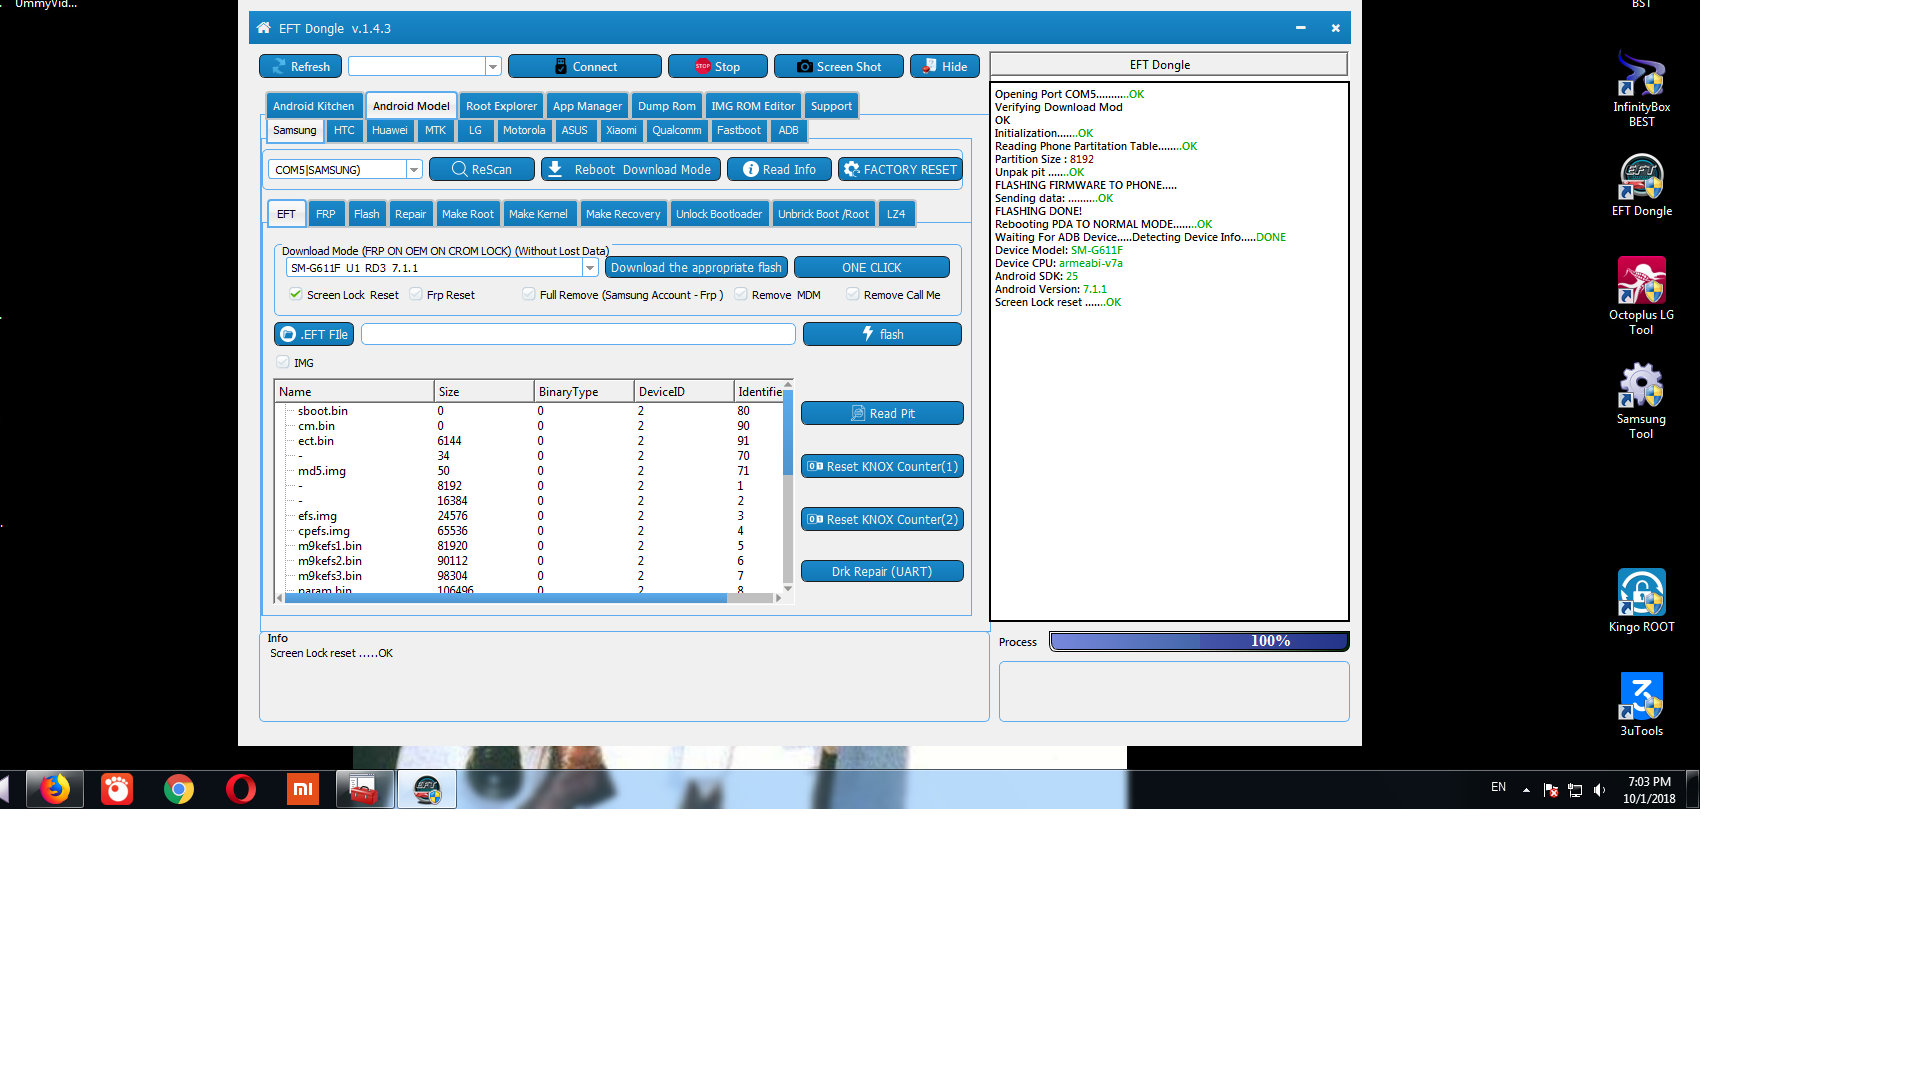1920x1080 pixels.
Task: Expand the SM-G611F model dropdown
Action: click(x=590, y=268)
